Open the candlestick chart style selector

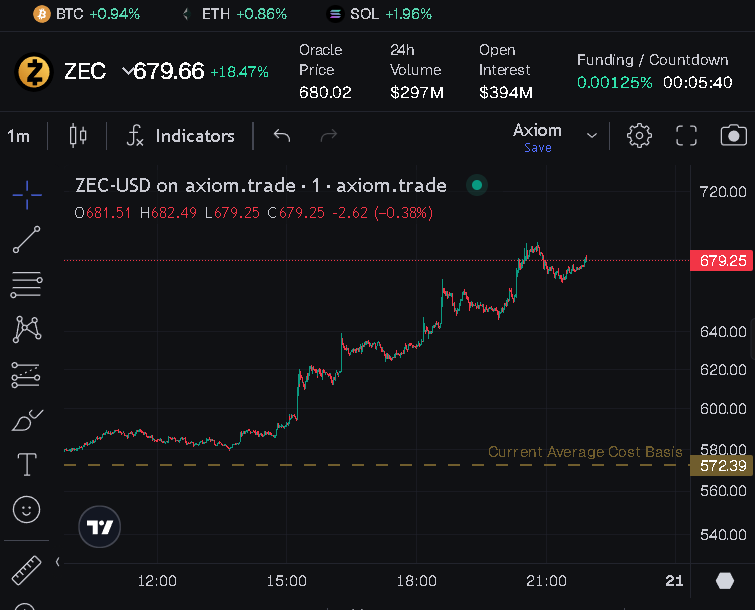pyautogui.click(x=78, y=136)
